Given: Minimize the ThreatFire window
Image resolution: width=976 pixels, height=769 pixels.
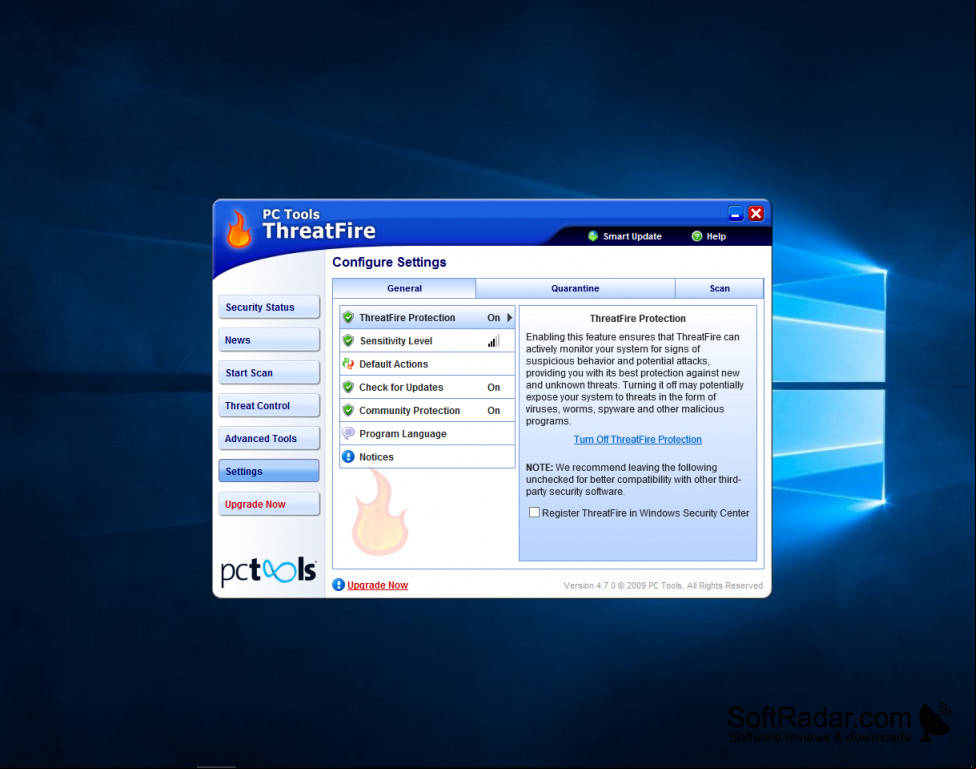Looking at the screenshot, I should pyautogui.click(x=736, y=214).
